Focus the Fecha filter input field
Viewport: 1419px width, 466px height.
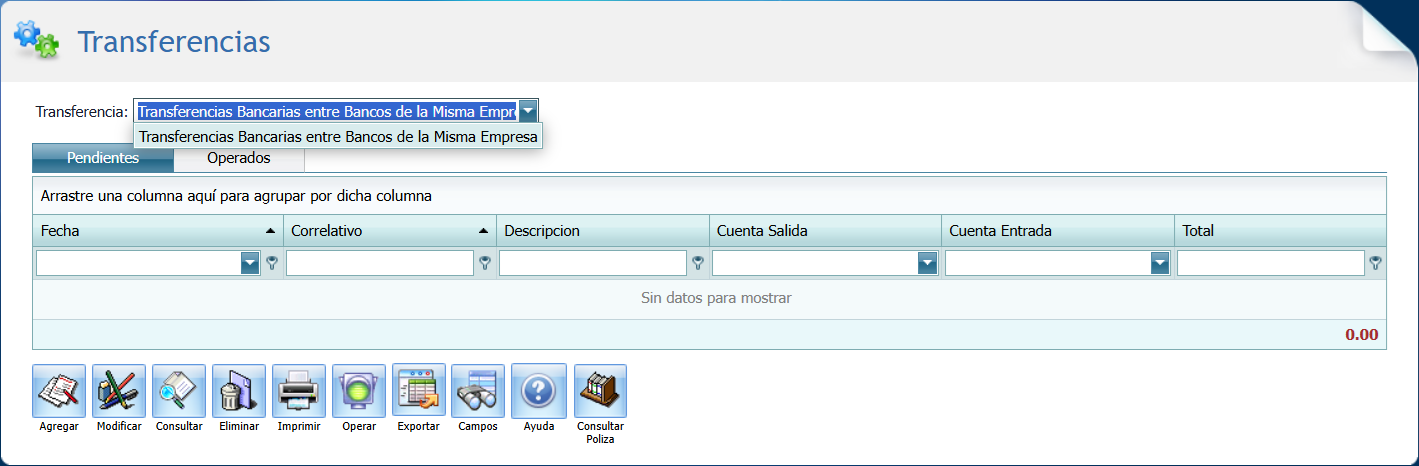point(139,263)
